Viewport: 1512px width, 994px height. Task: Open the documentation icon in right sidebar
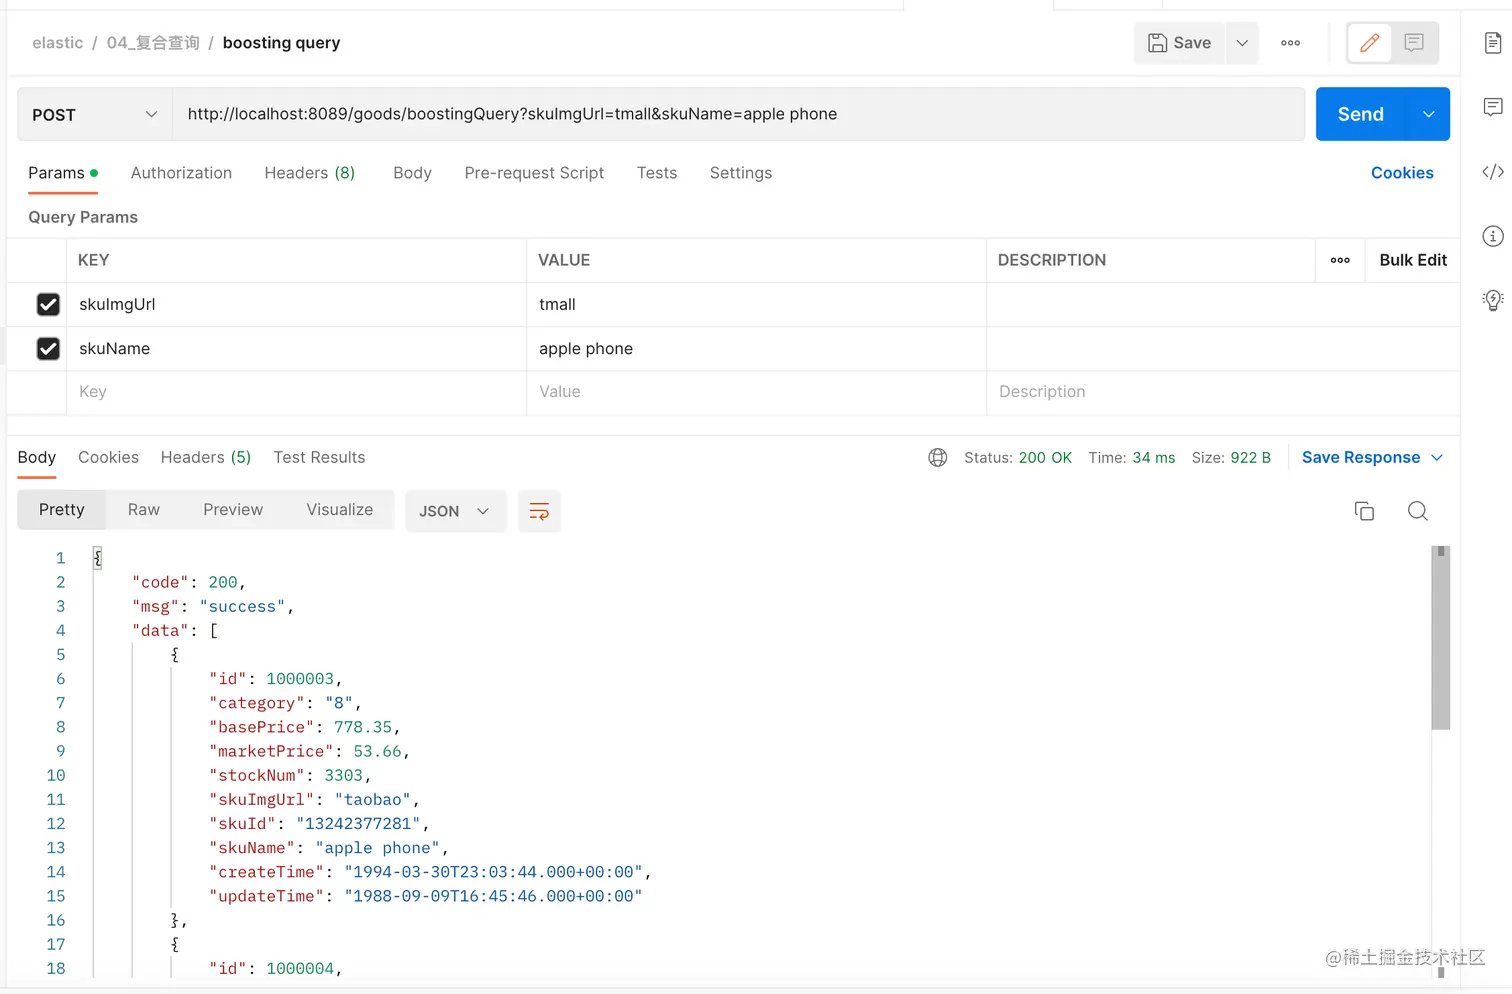point(1492,43)
